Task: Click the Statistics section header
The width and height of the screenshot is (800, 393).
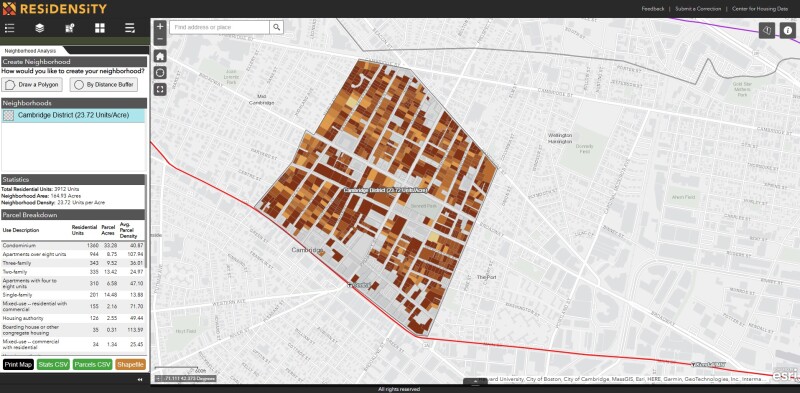Action: 73,180
